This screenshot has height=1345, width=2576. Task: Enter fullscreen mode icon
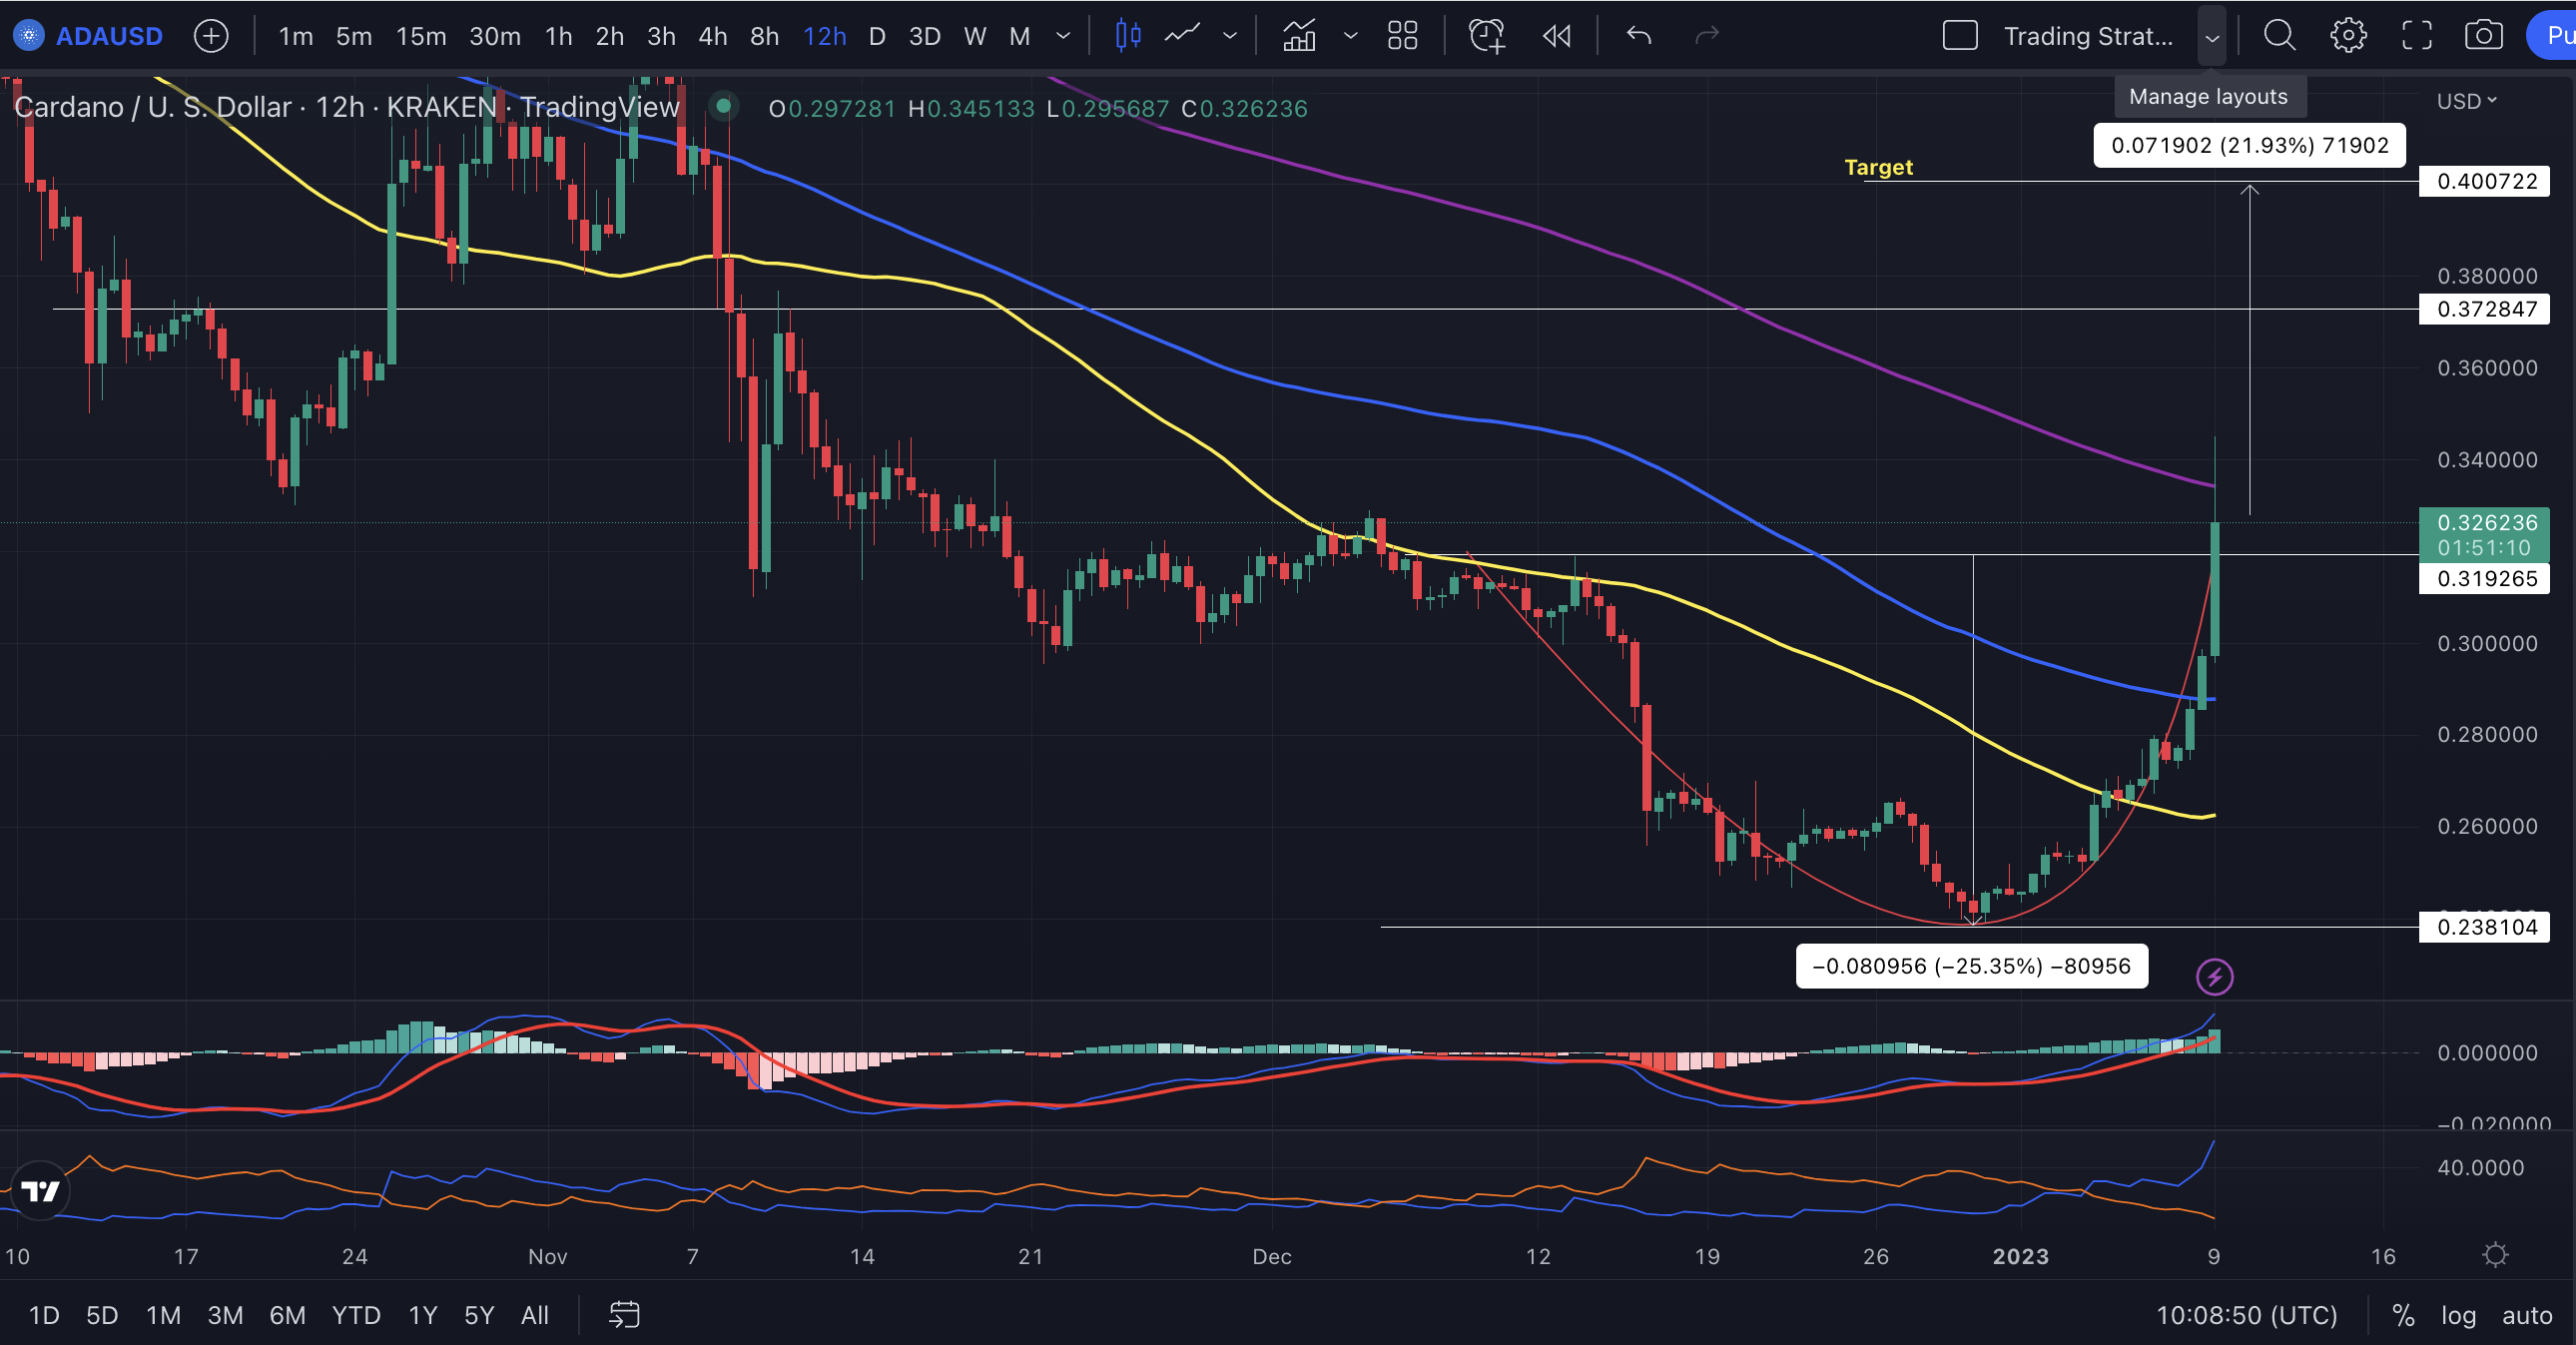pos(2417,36)
